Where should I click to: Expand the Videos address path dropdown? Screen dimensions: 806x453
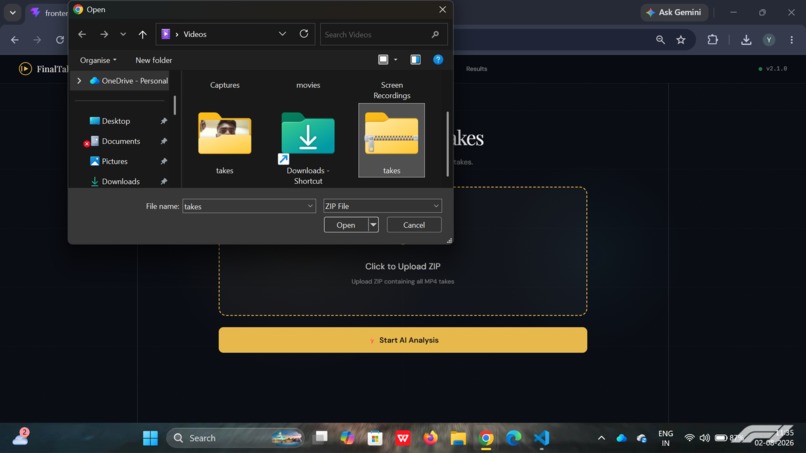(x=282, y=34)
